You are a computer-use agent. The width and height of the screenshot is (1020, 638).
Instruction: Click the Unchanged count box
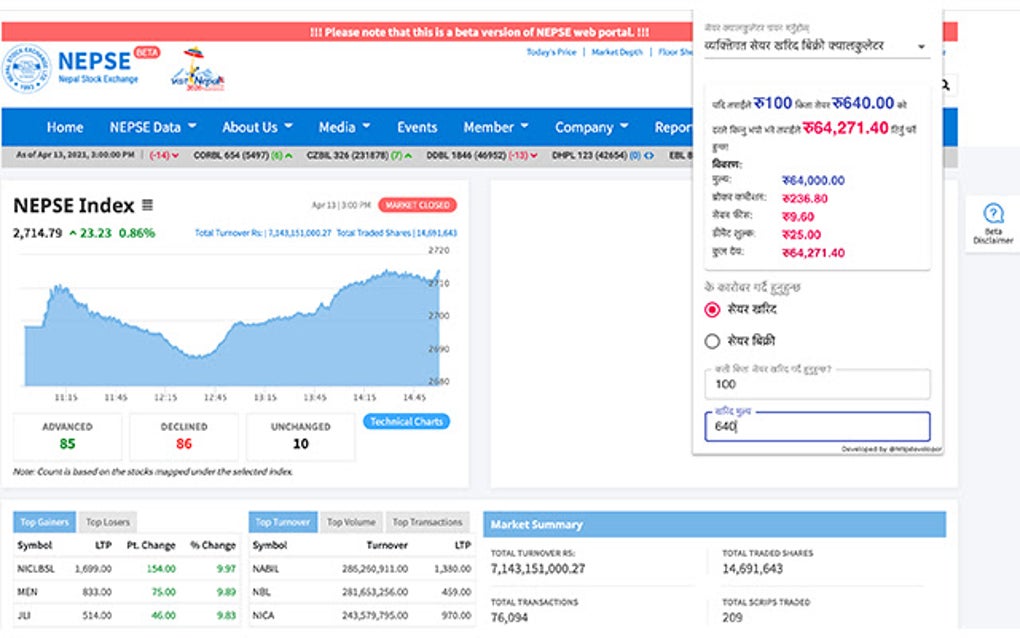click(x=301, y=436)
